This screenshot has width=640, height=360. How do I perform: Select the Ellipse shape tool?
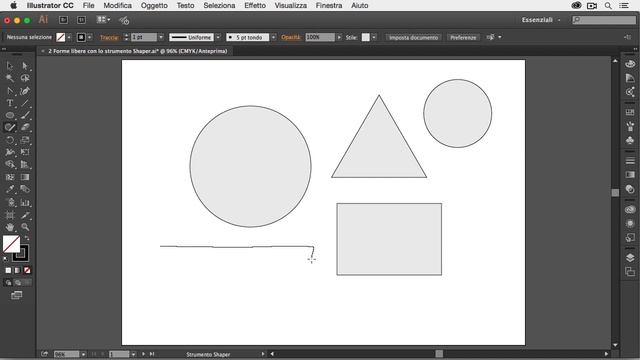point(10,116)
